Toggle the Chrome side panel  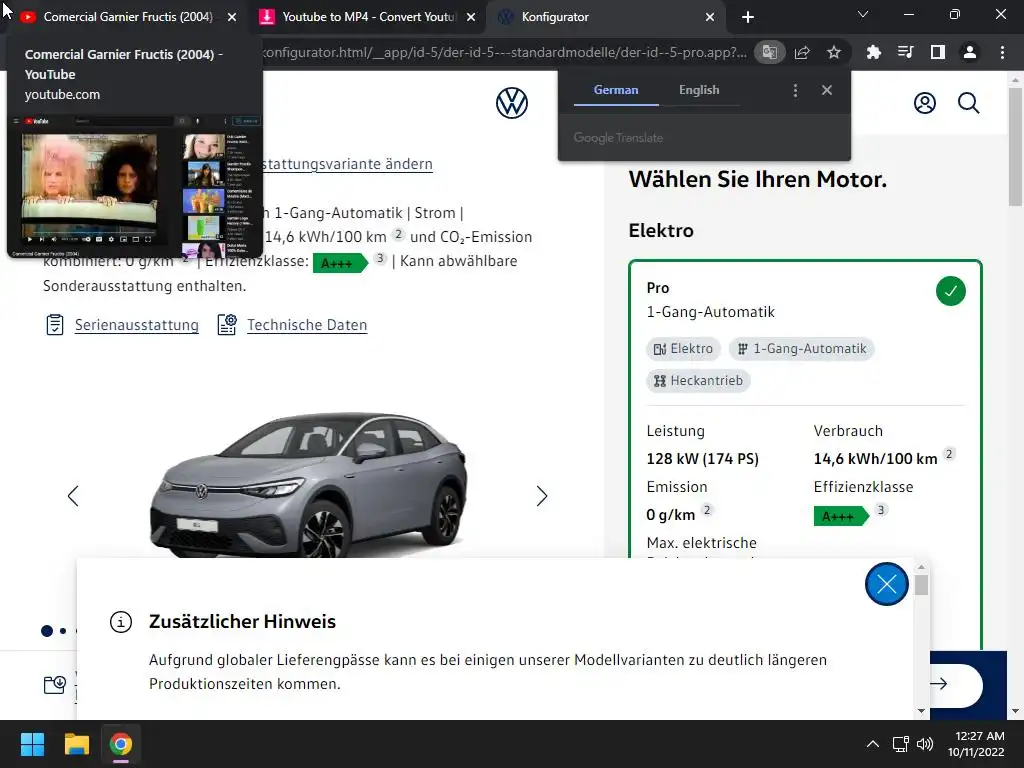pyautogui.click(x=938, y=52)
